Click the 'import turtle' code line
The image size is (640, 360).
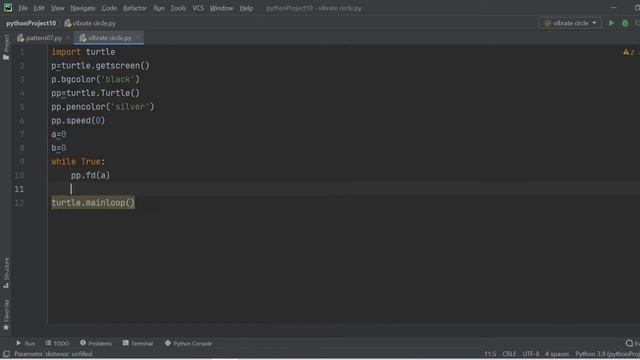(83, 52)
